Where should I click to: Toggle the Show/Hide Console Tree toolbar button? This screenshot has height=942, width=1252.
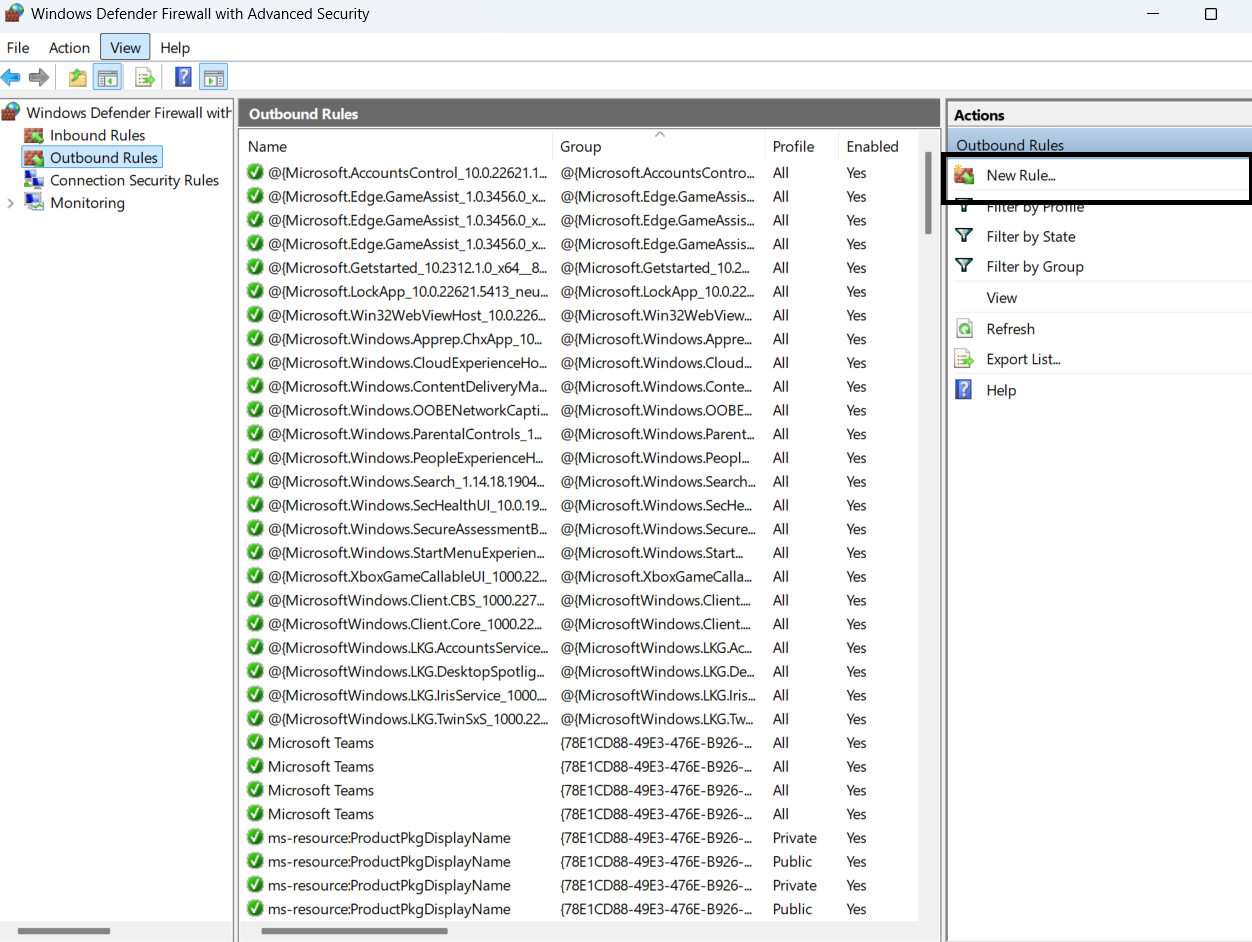point(107,77)
